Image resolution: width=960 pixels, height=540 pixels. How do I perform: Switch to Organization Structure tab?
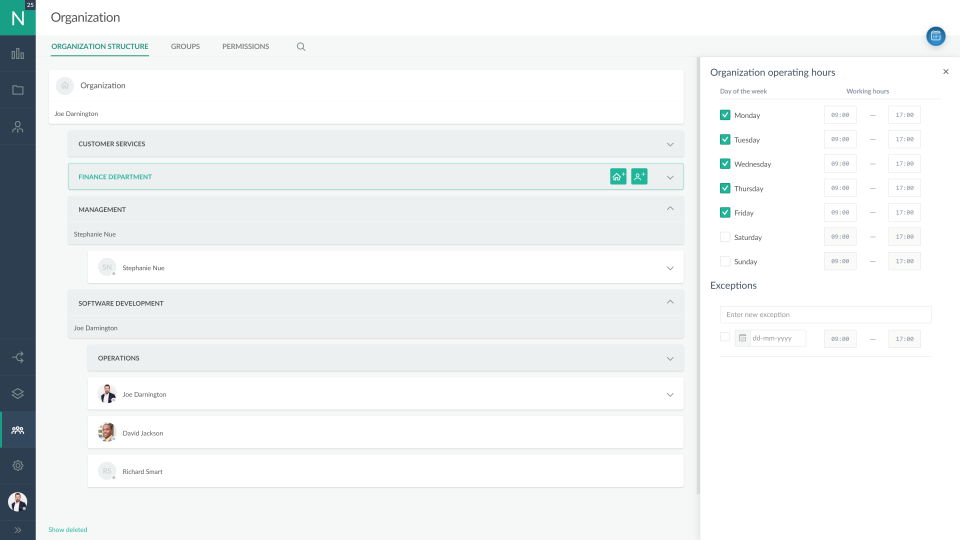(100, 47)
